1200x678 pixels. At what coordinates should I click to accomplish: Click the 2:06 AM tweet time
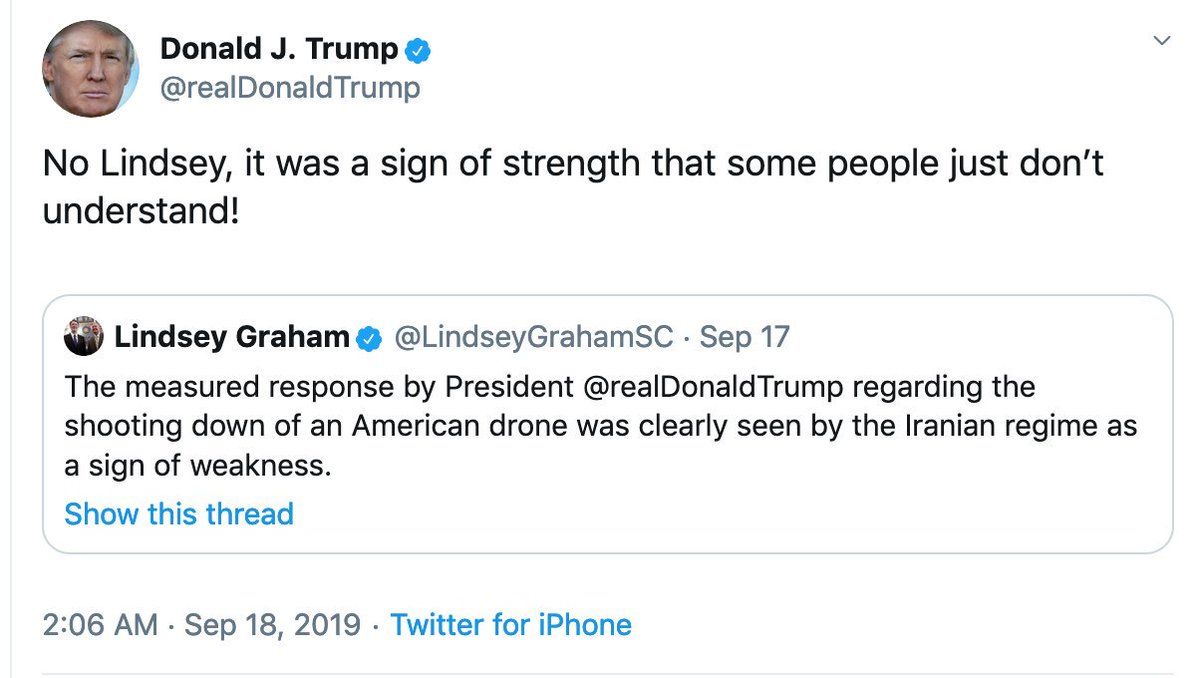pyautogui.click(x=100, y=625)
